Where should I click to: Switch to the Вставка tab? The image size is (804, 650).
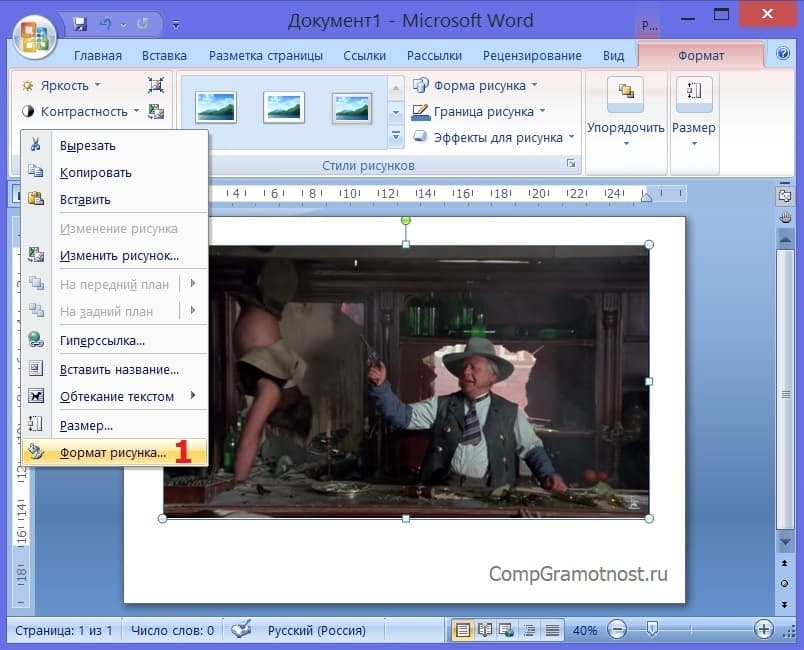(164, 55)
